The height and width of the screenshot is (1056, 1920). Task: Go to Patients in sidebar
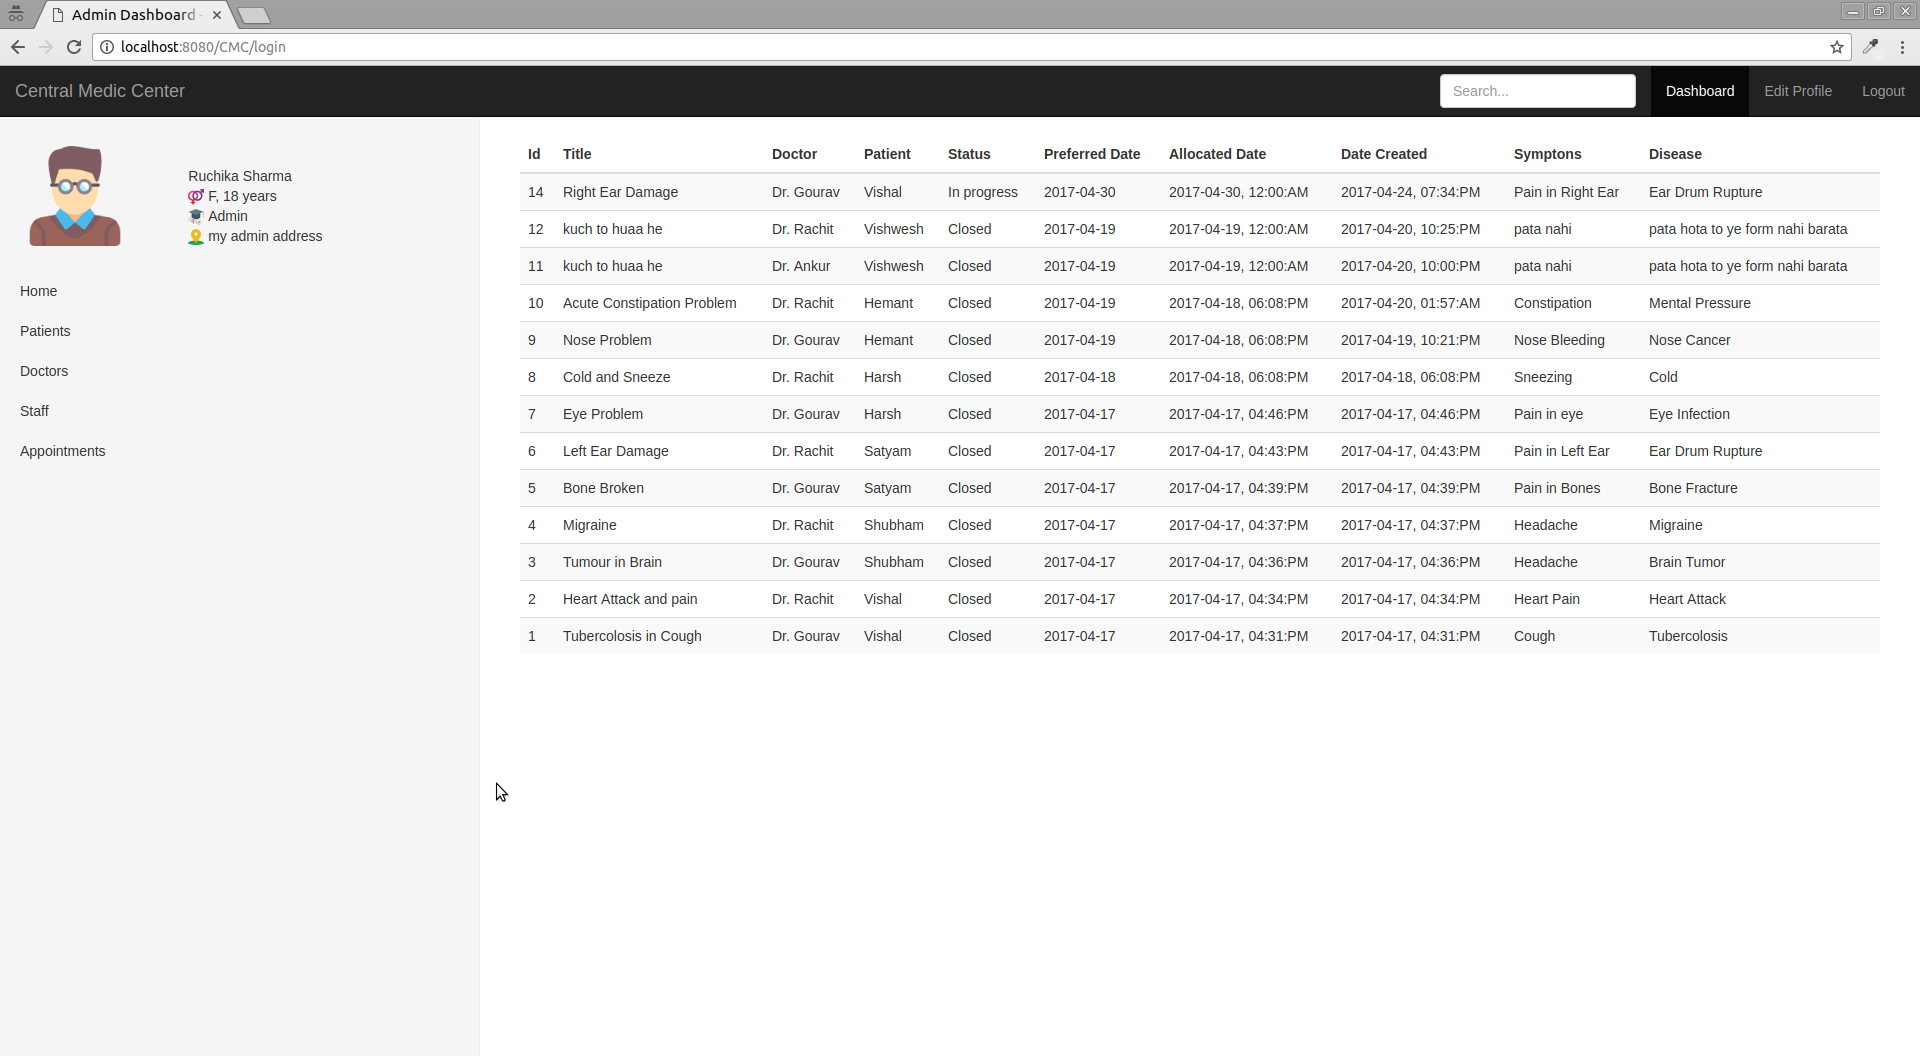[45, 331]
